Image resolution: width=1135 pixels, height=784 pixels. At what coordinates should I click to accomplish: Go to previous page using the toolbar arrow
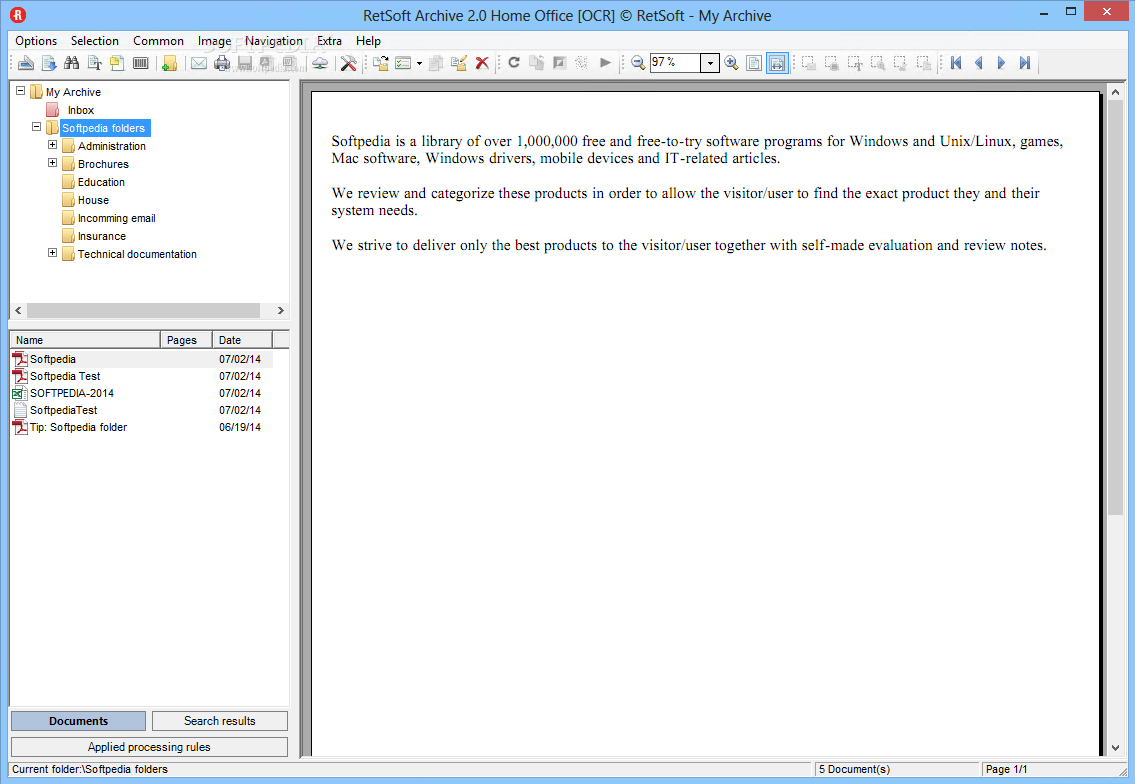click(x=979, y=63)
